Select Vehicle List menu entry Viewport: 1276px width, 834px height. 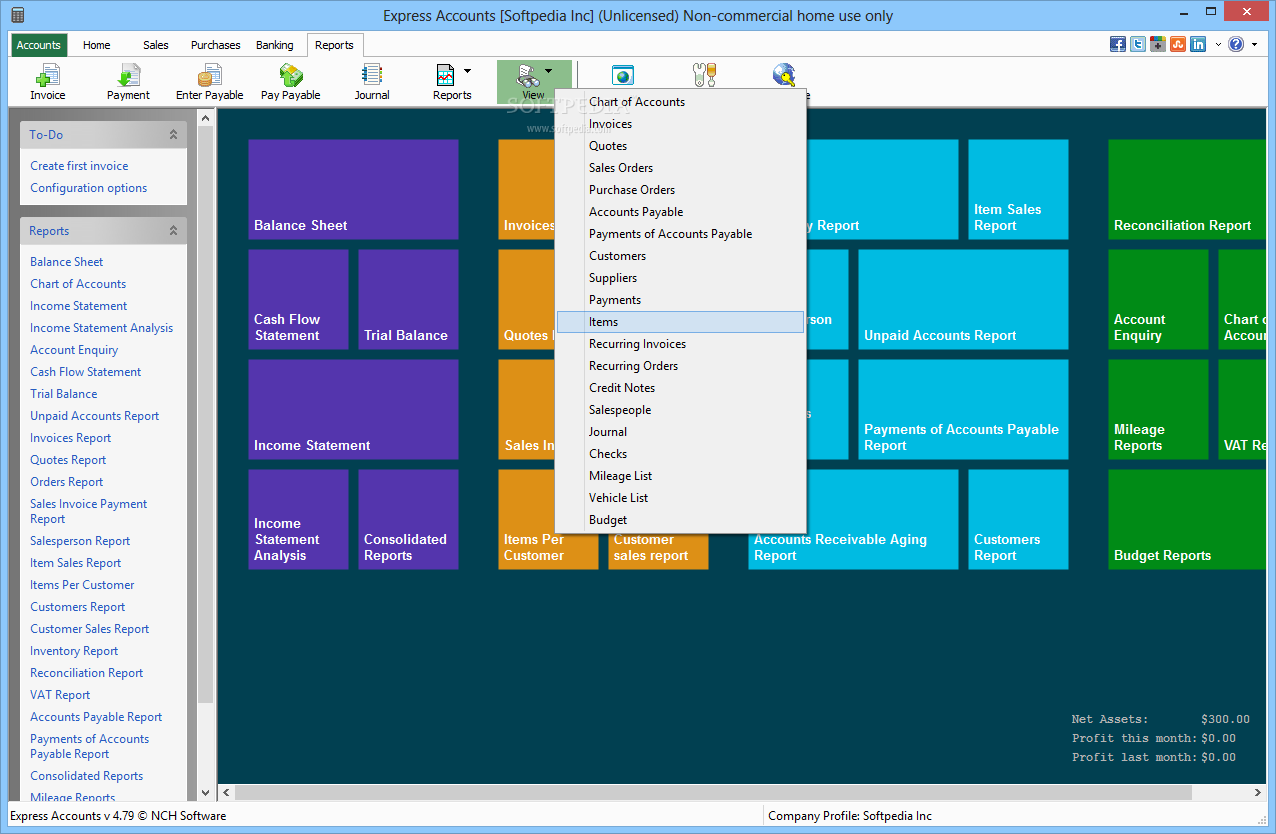[x=681, y=498]
